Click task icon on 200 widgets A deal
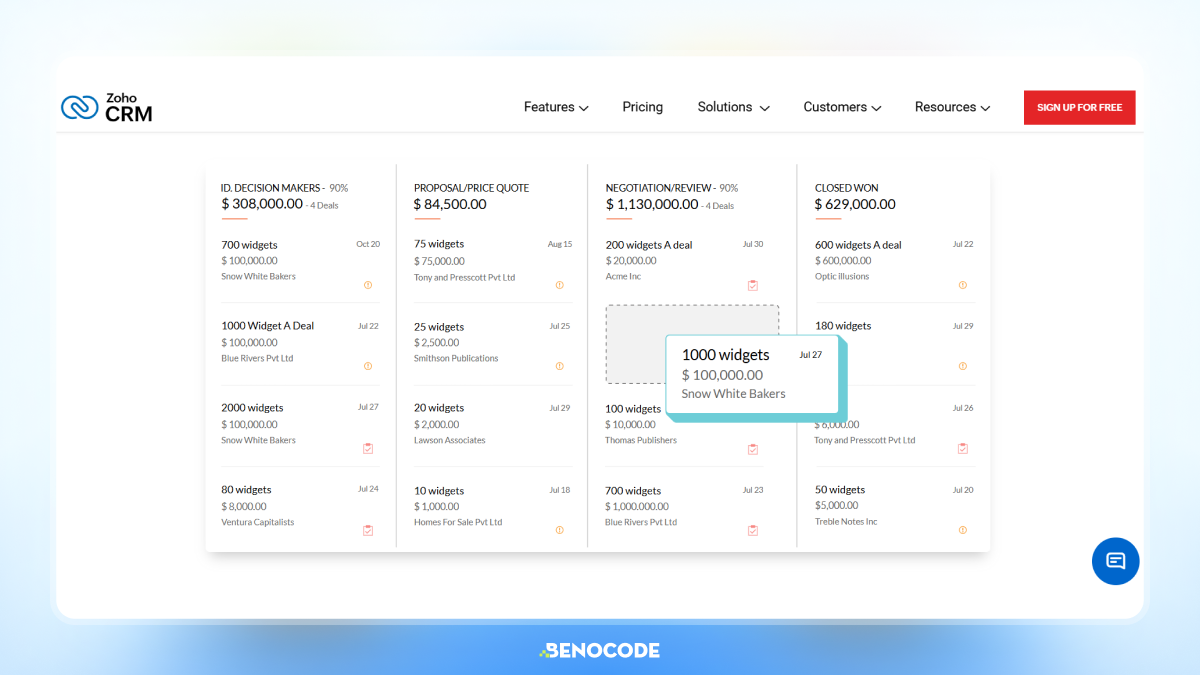The image size is (1200, 675). (753, 286)
